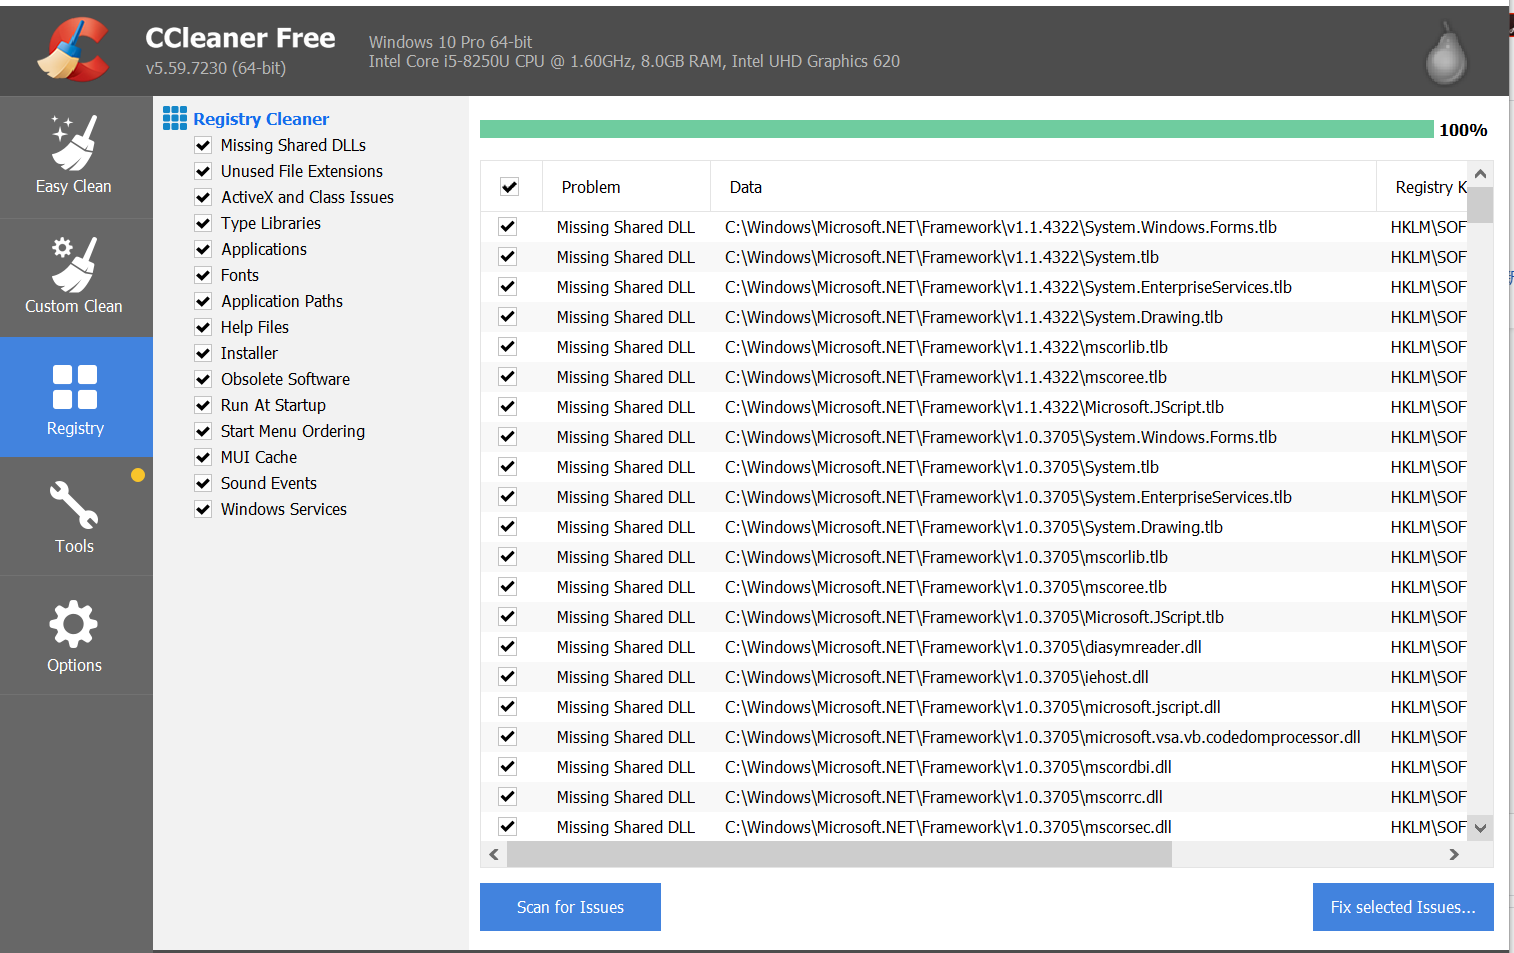Toggle select-all checkbox in results header
This screenshot has height=953, width=1514.
pos(509,187)
